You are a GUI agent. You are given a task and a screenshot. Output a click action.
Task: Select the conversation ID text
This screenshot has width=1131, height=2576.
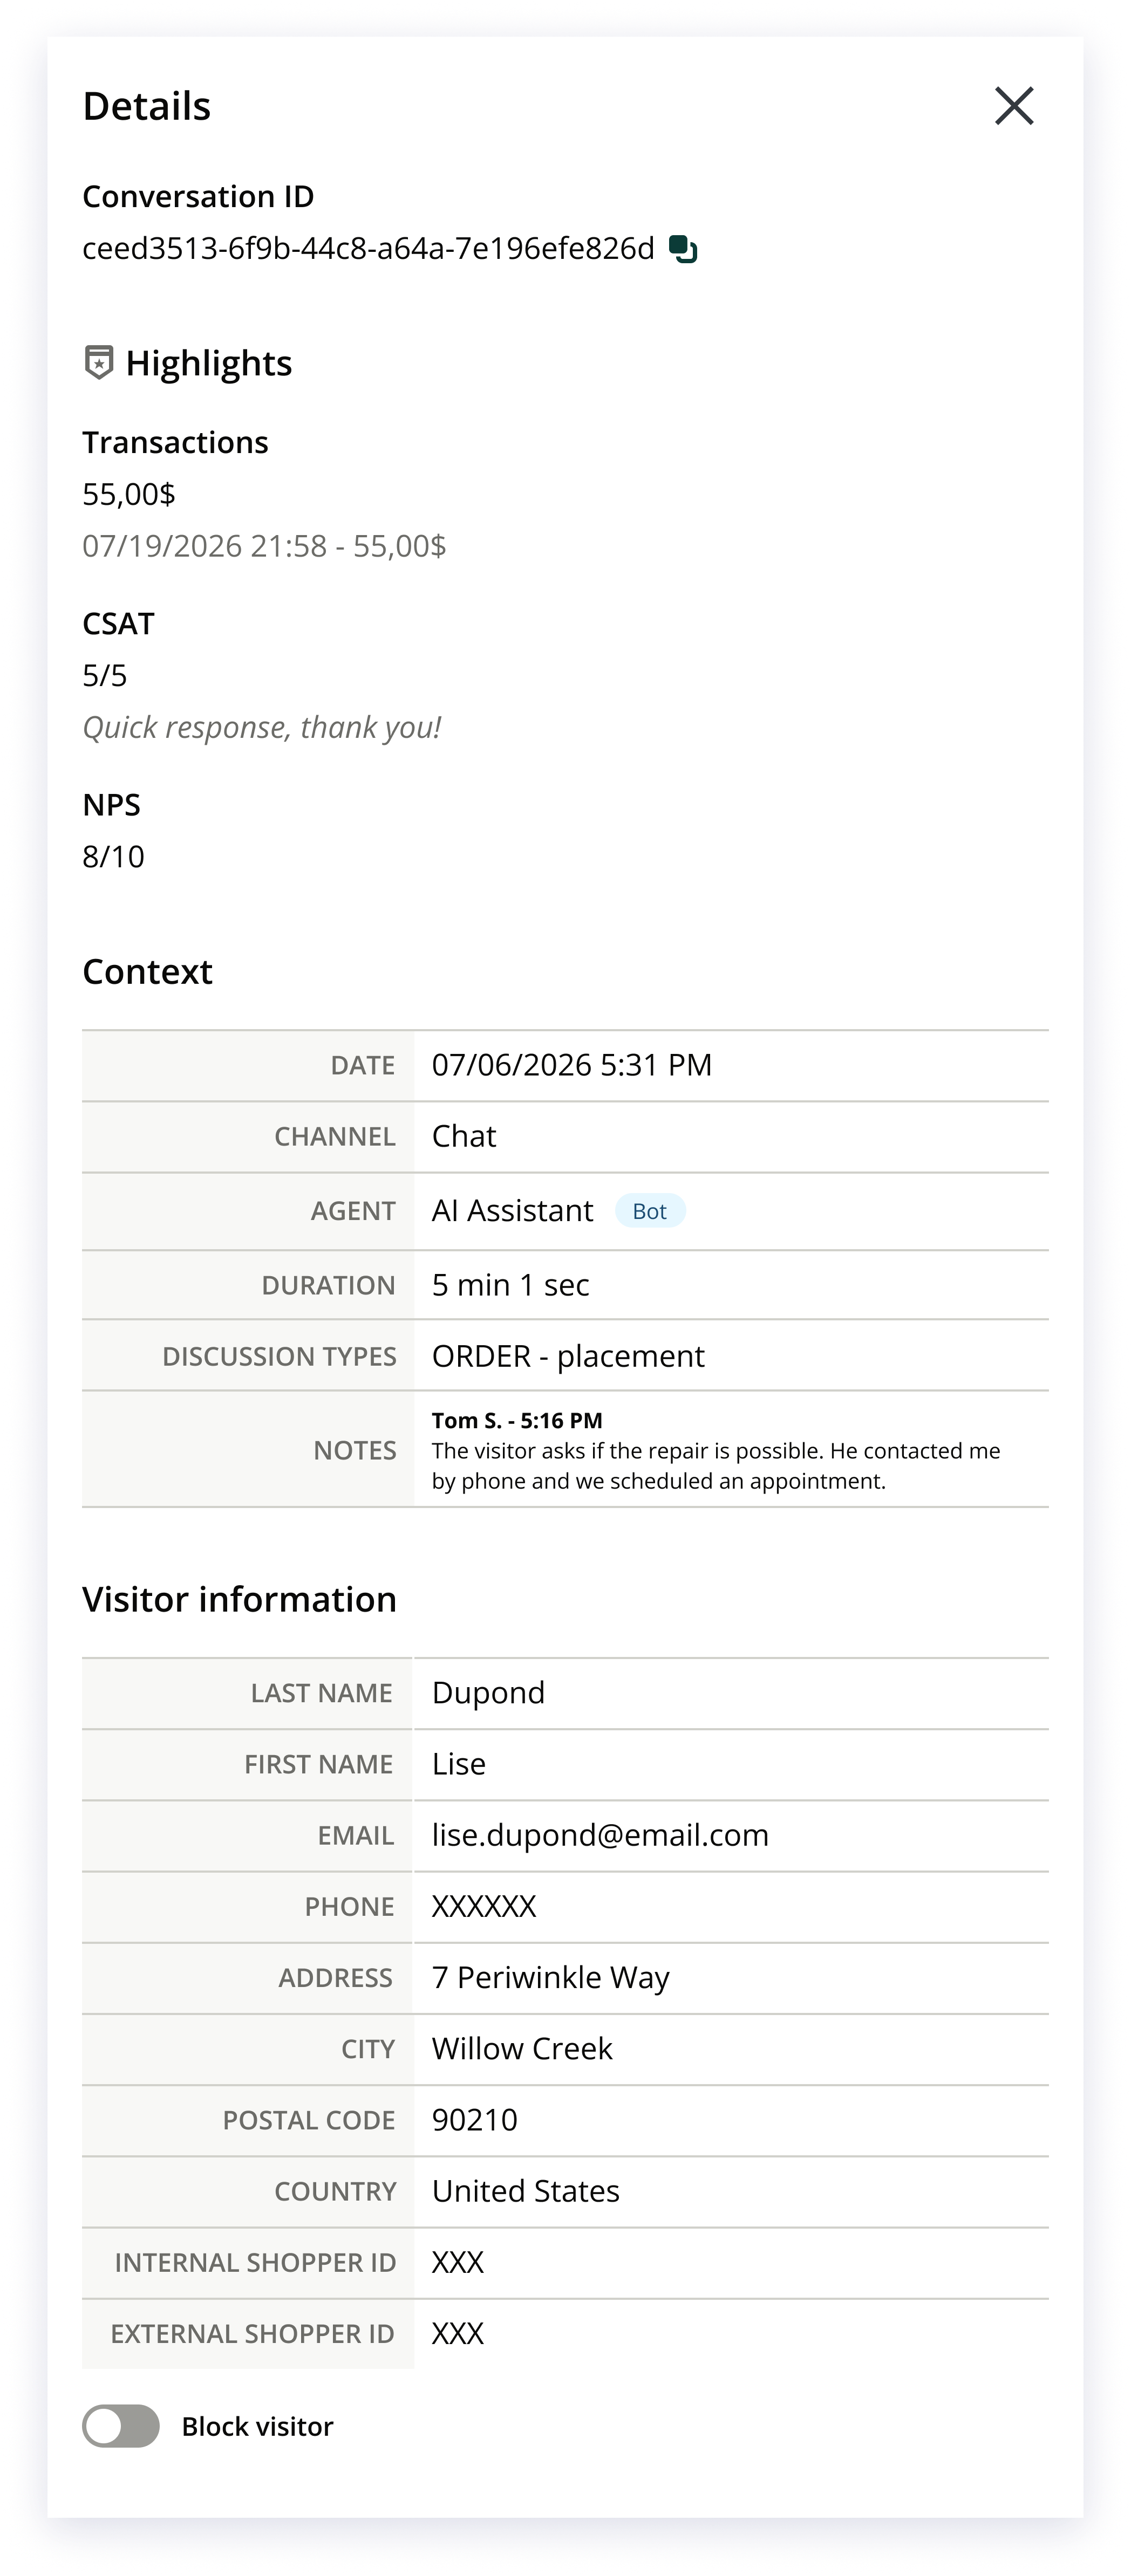tap(368, 248)
